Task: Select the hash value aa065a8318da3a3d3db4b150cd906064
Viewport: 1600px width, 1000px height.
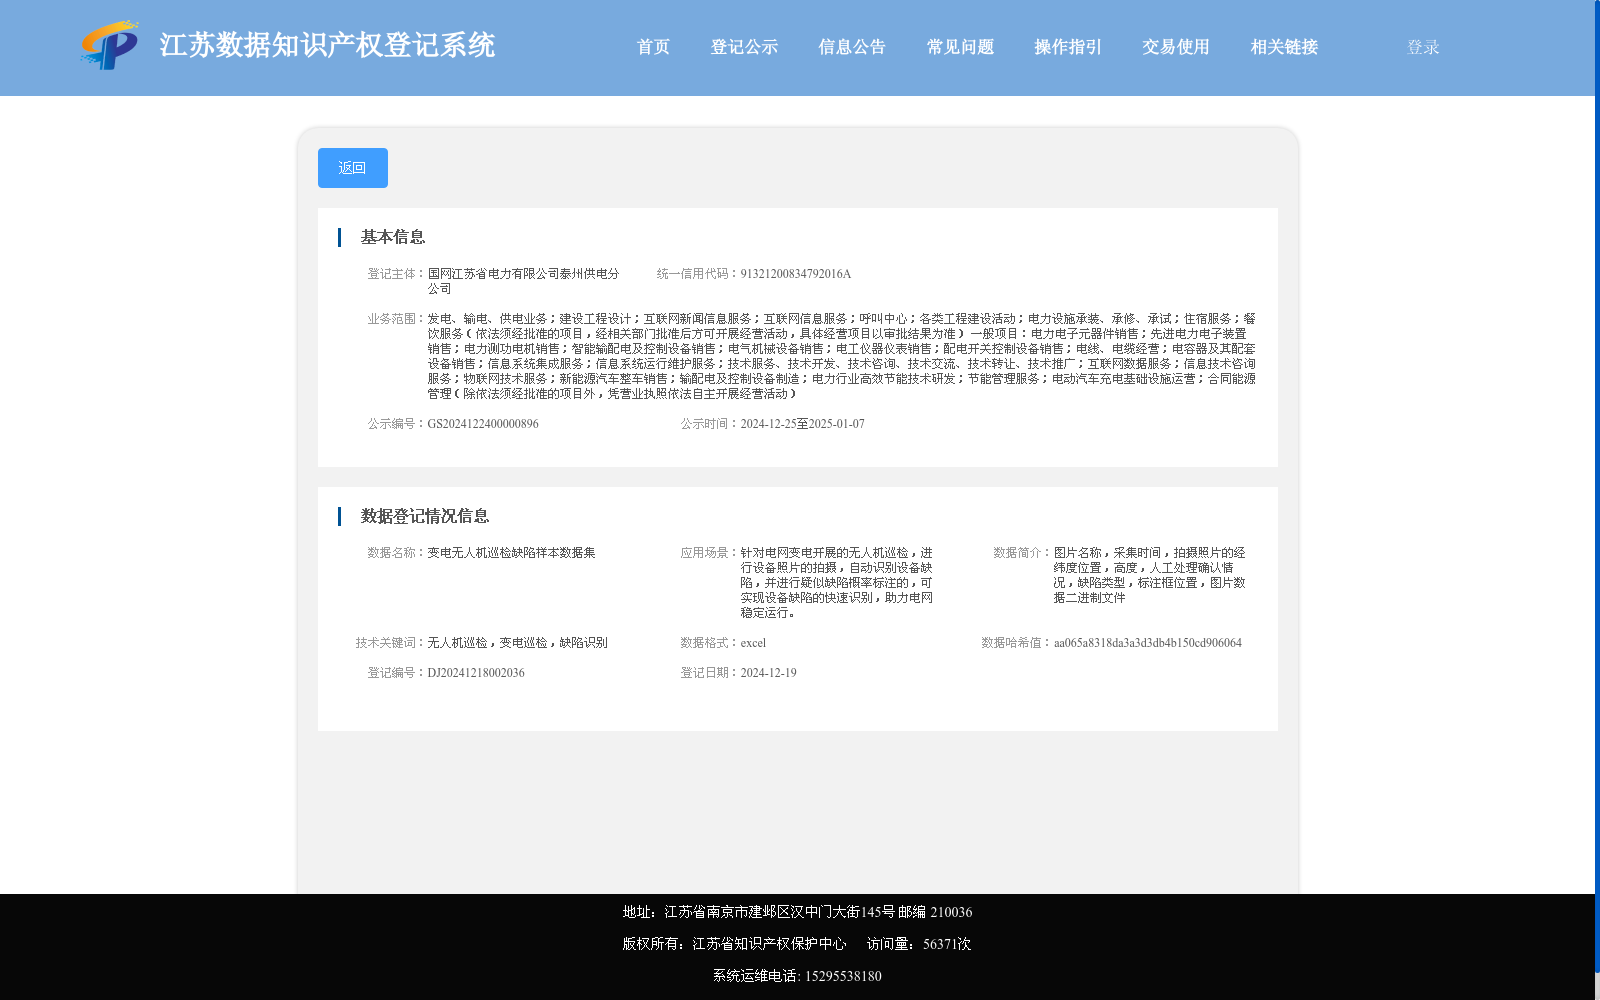Action: (x=1148, y=643)
